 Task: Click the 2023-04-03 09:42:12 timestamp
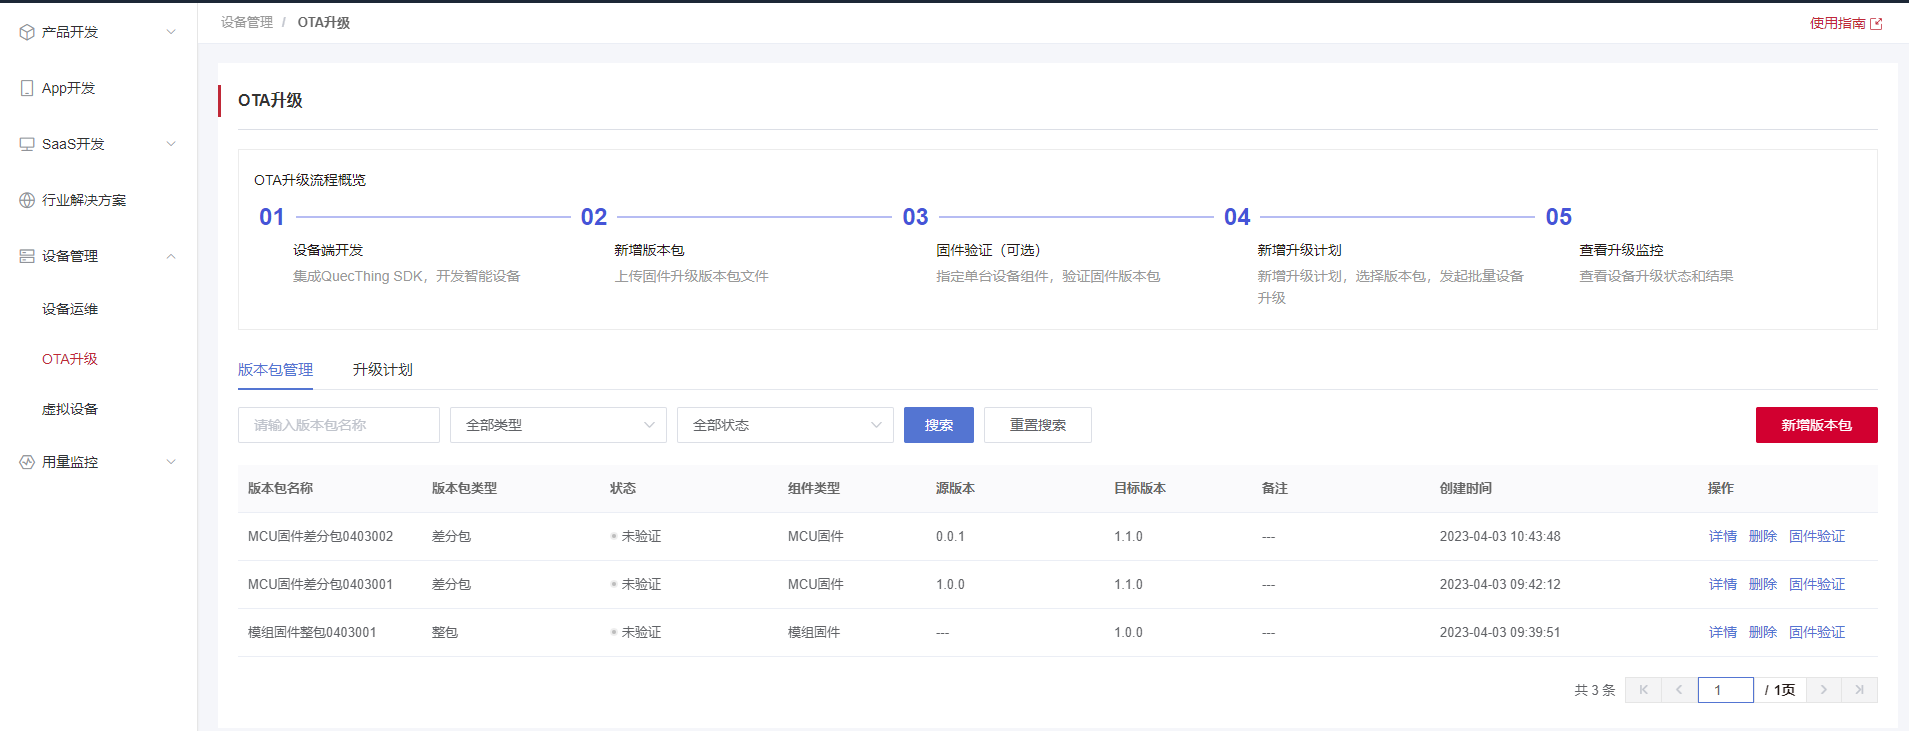(x=1500, y=584)
